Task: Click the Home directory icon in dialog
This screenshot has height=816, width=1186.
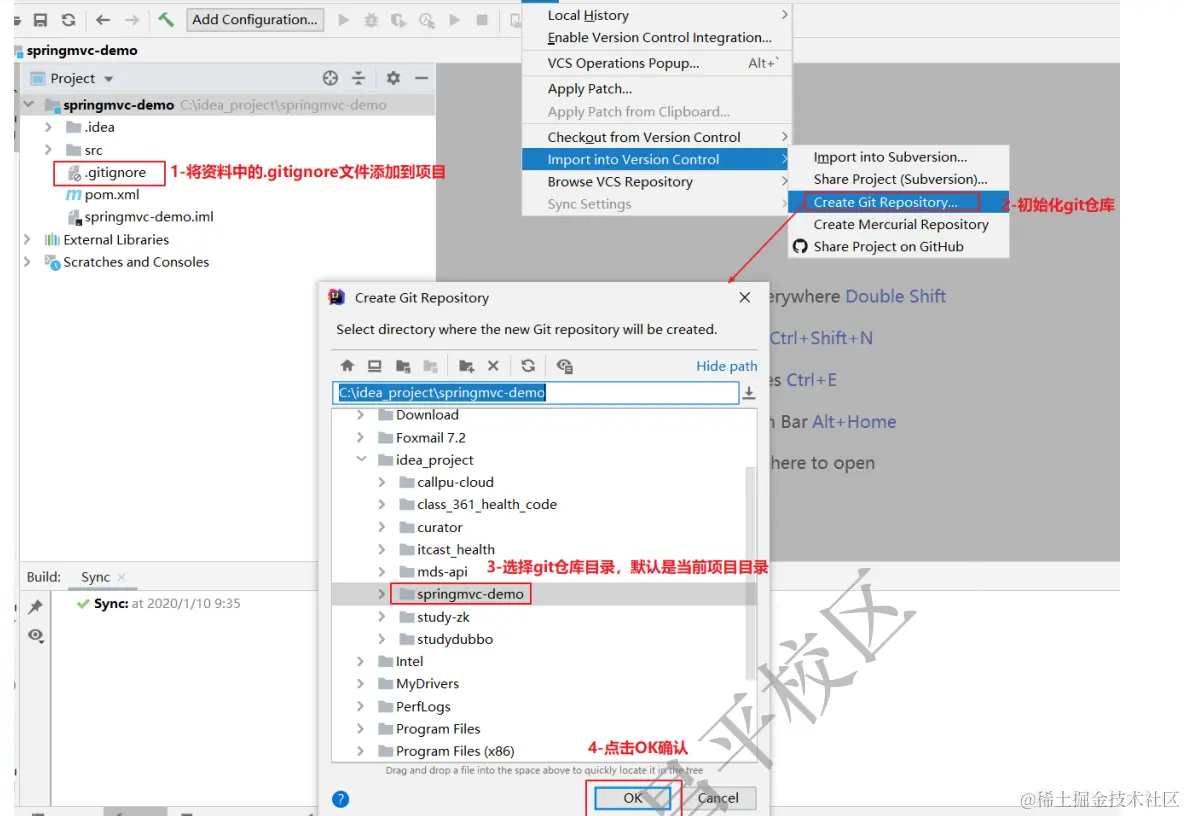Action: point(347,366)
